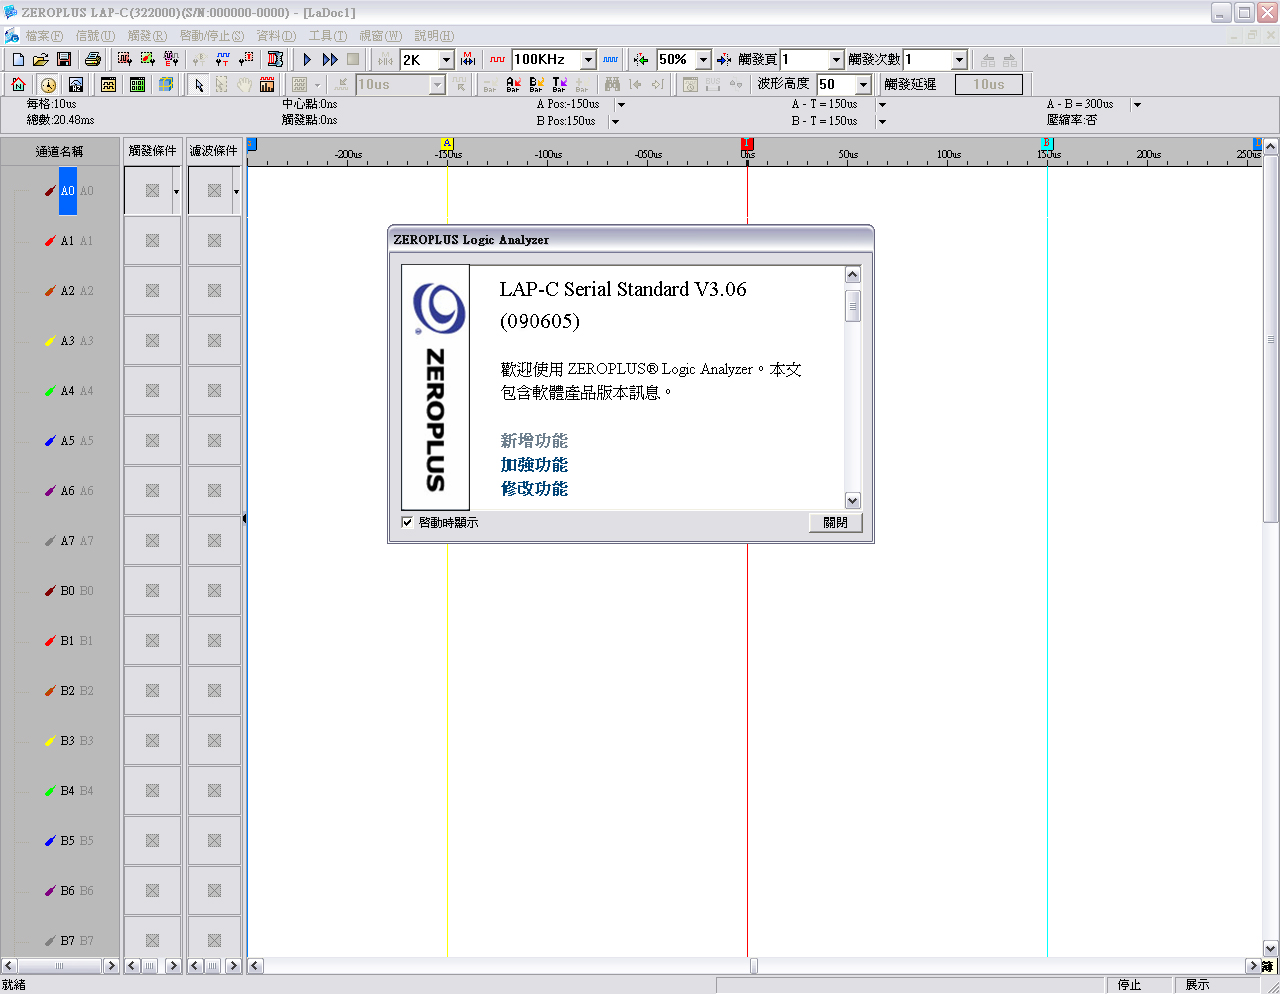Open a file using the folder icon
The image size is (1280, 994).
coord(41,60)
